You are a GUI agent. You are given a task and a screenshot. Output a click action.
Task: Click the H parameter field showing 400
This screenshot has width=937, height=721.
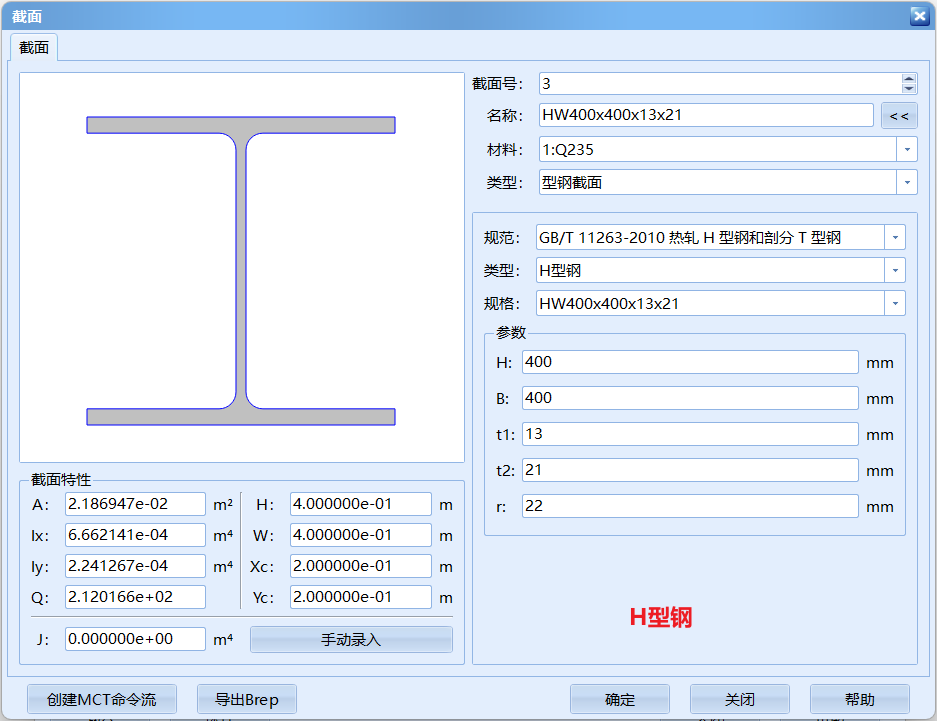tap(690, 362)
